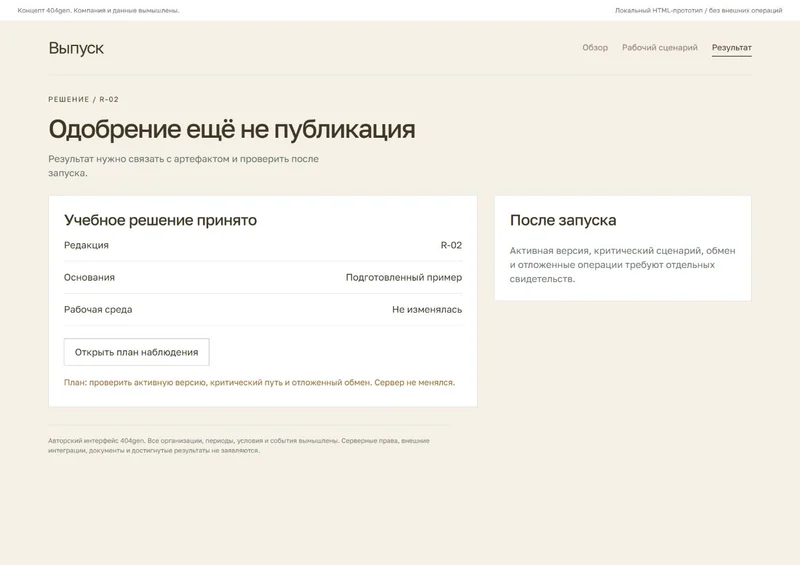Click the Основания row label
Screen dimensions: 800x565
[89, 277]
